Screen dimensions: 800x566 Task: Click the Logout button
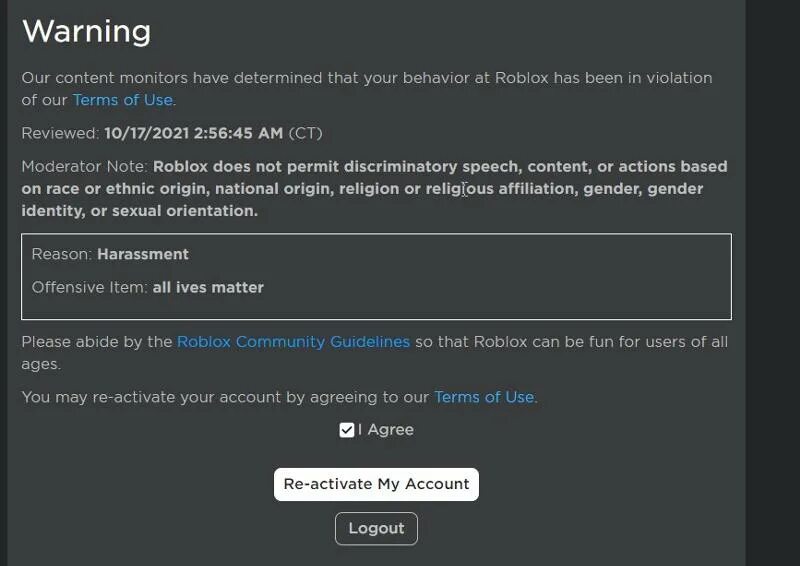(x=376, y=528)
